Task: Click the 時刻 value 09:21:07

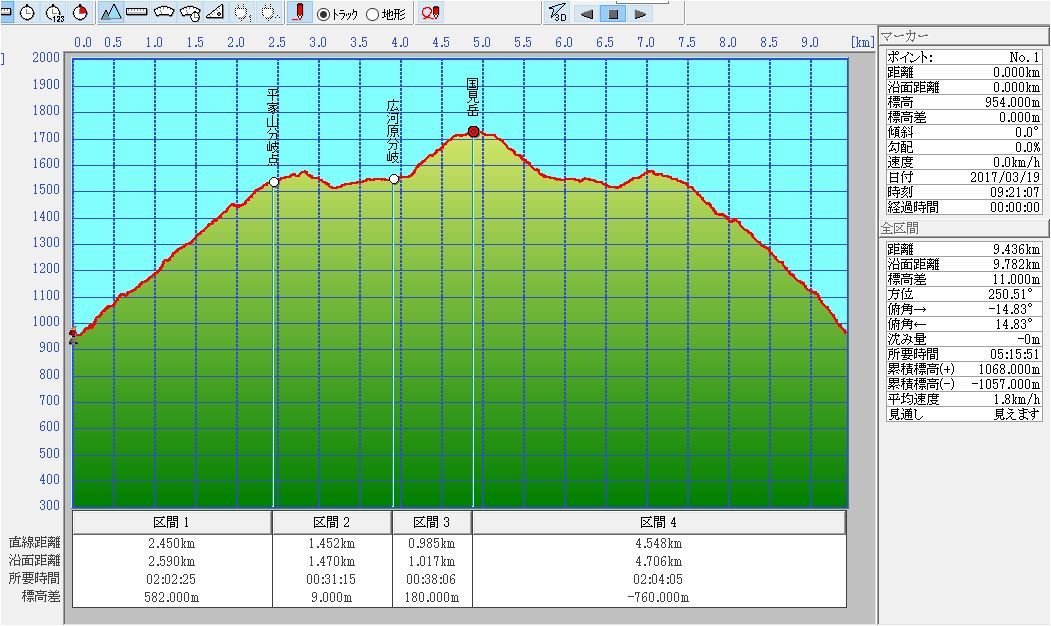Action: [x=1015, y=192]
